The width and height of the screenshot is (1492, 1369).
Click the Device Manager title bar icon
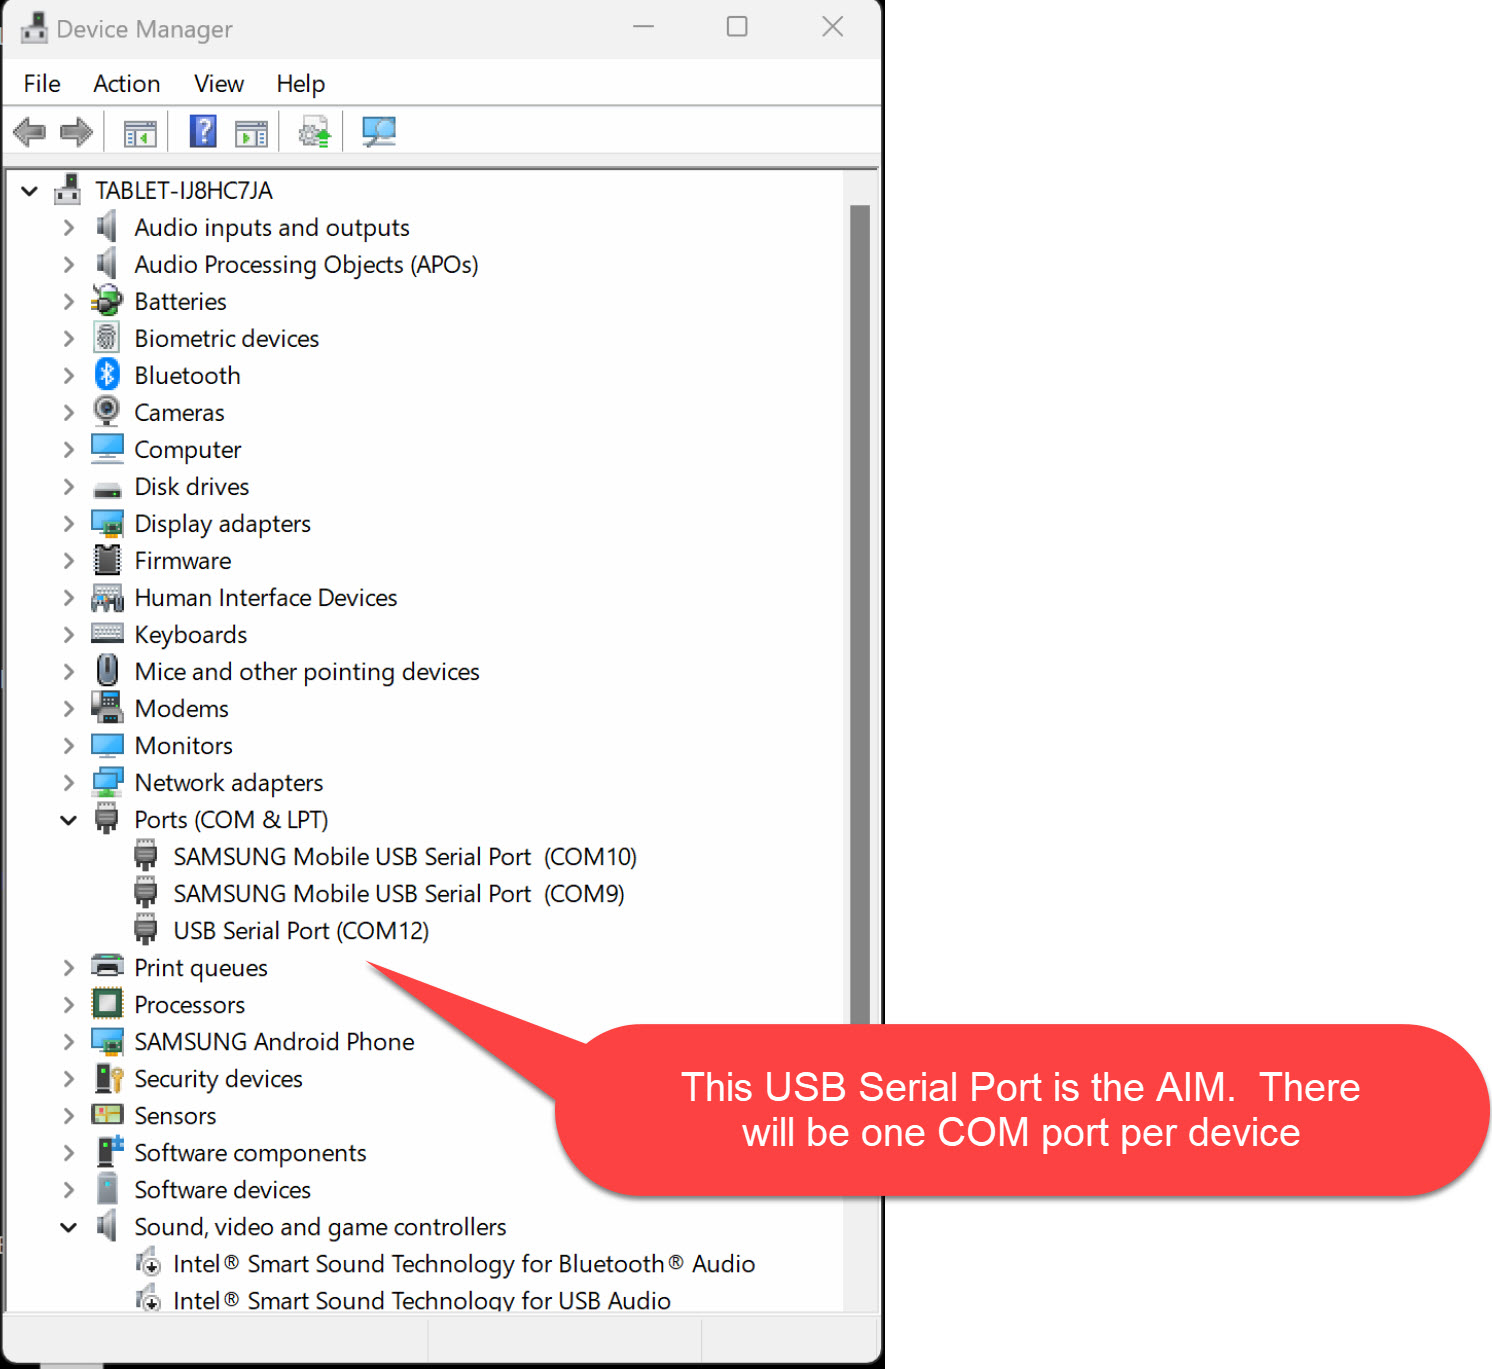(34, 28)
